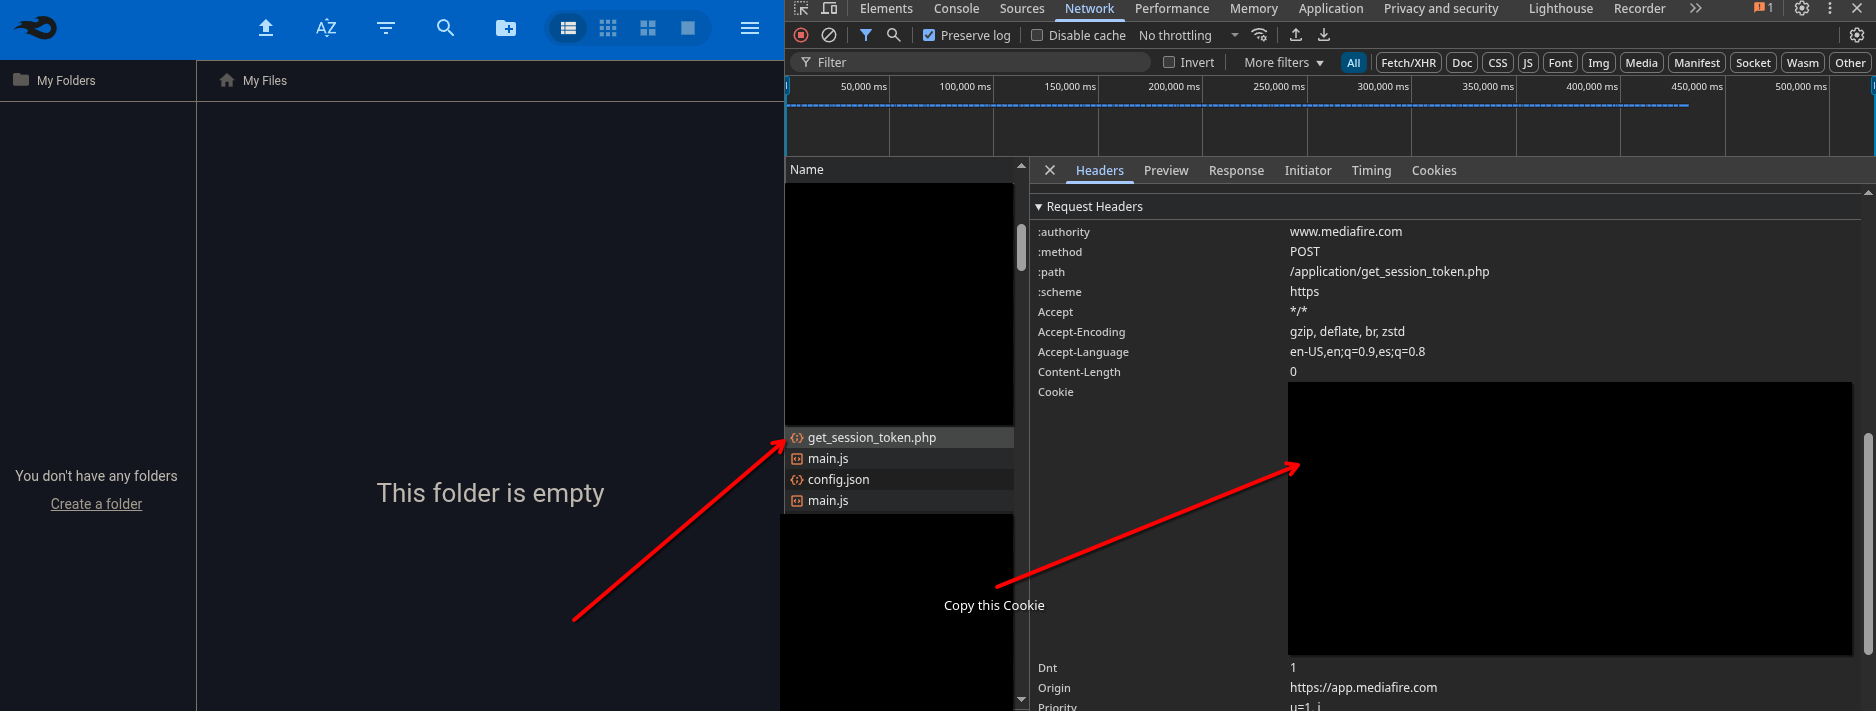This screenshot has width=1876, height=711.
Task: Enable the Disable cache checkbox
Action: (1037, 35)
